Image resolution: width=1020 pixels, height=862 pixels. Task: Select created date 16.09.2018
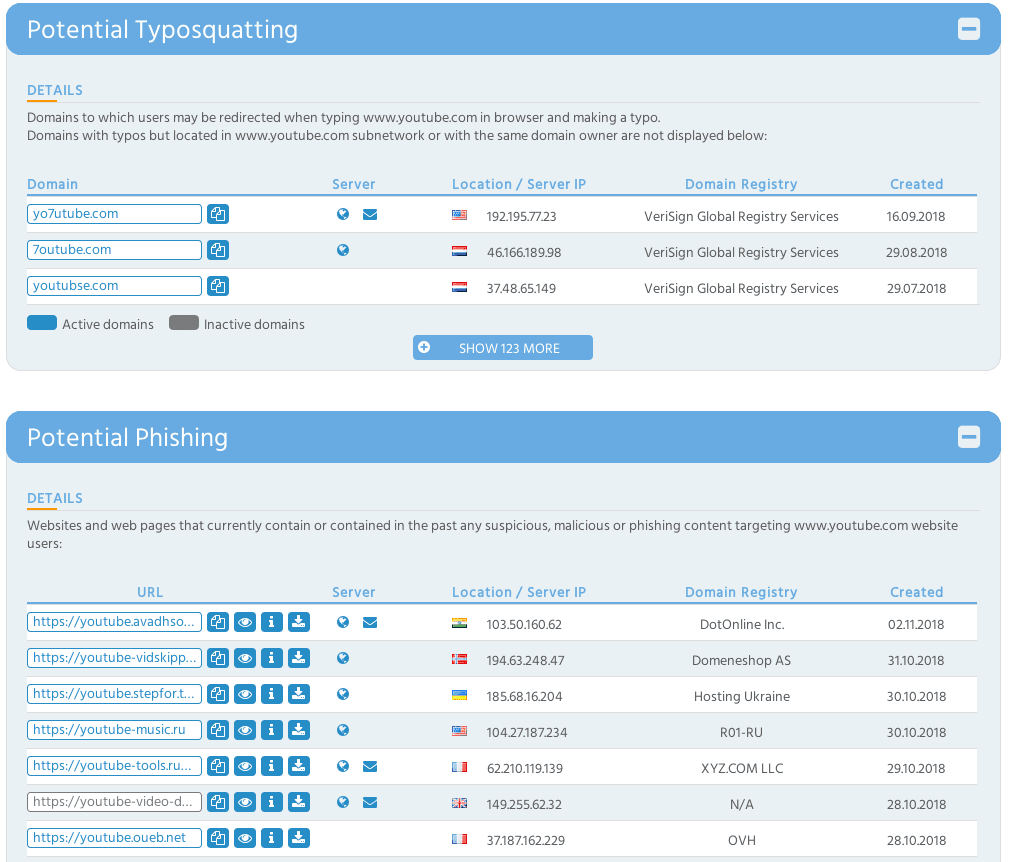[916, 217]
